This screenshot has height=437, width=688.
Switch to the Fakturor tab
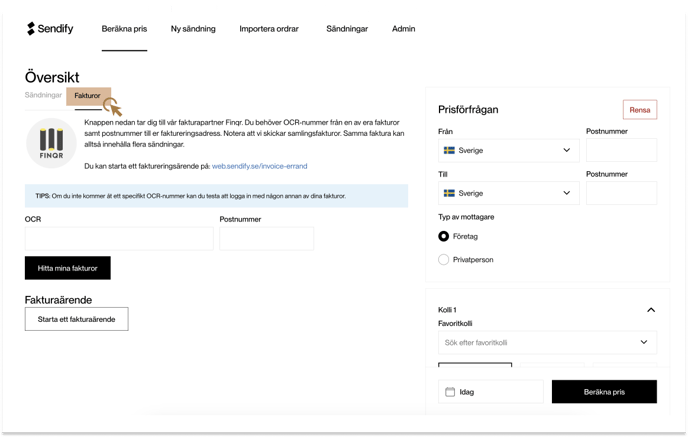point(87,95)
